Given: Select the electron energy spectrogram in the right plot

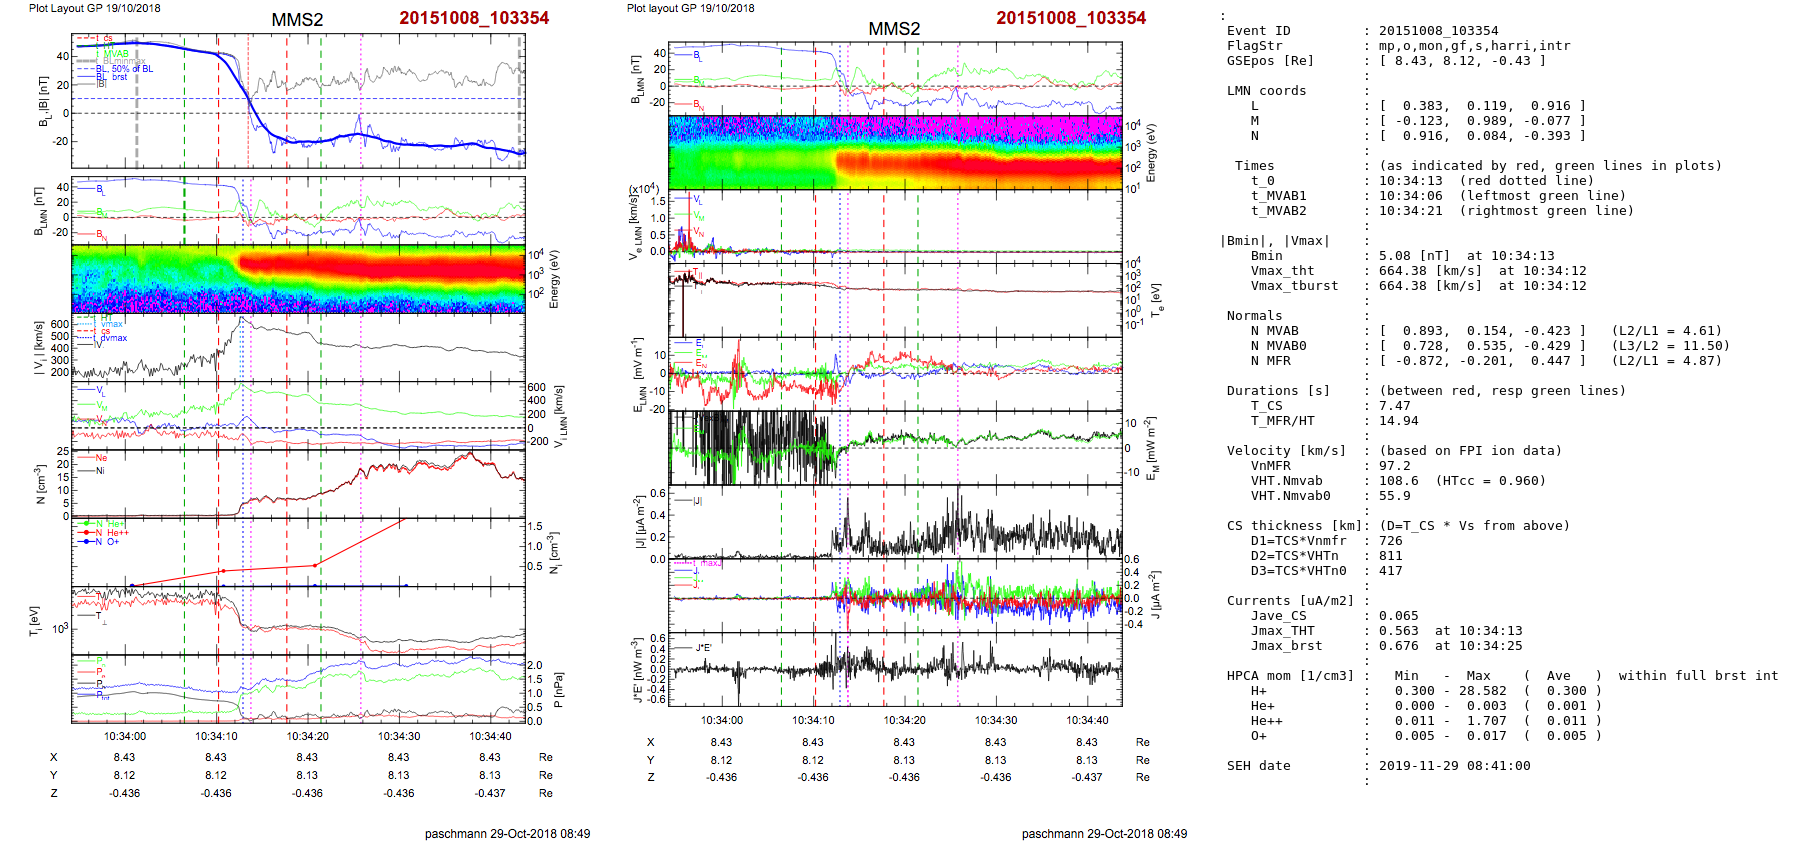Looking at the screenshot, I should point(895,152).
